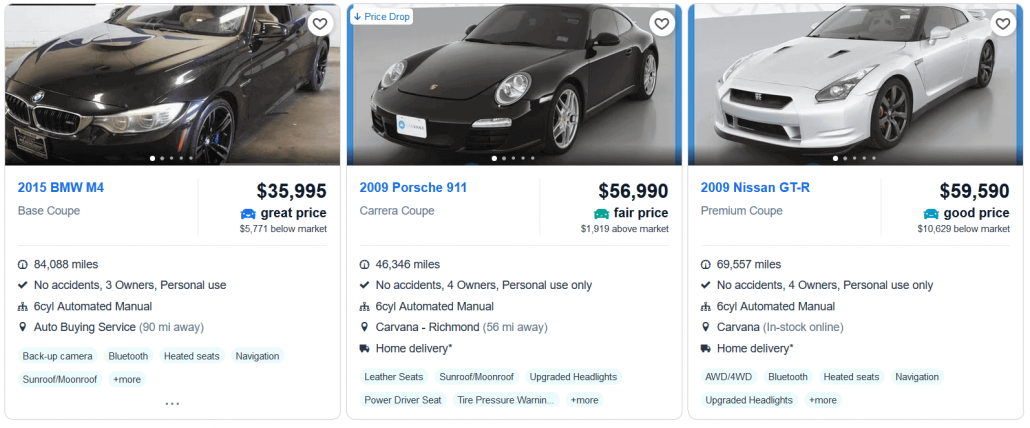This screenshot has height=428, width=1030.
Task: Show +more features for Nissan GT-R
Action: (823, 400)
